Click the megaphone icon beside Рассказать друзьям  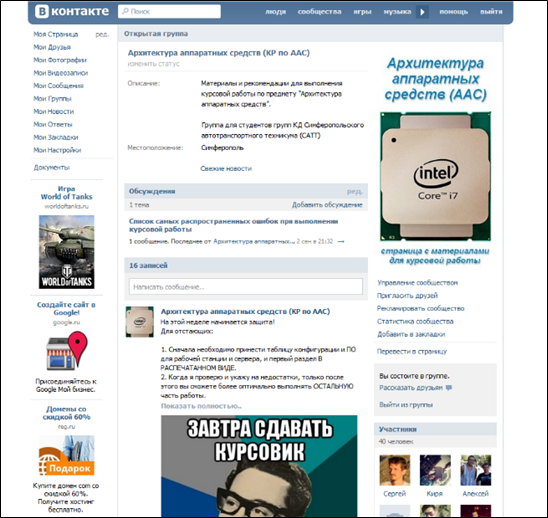449,388
